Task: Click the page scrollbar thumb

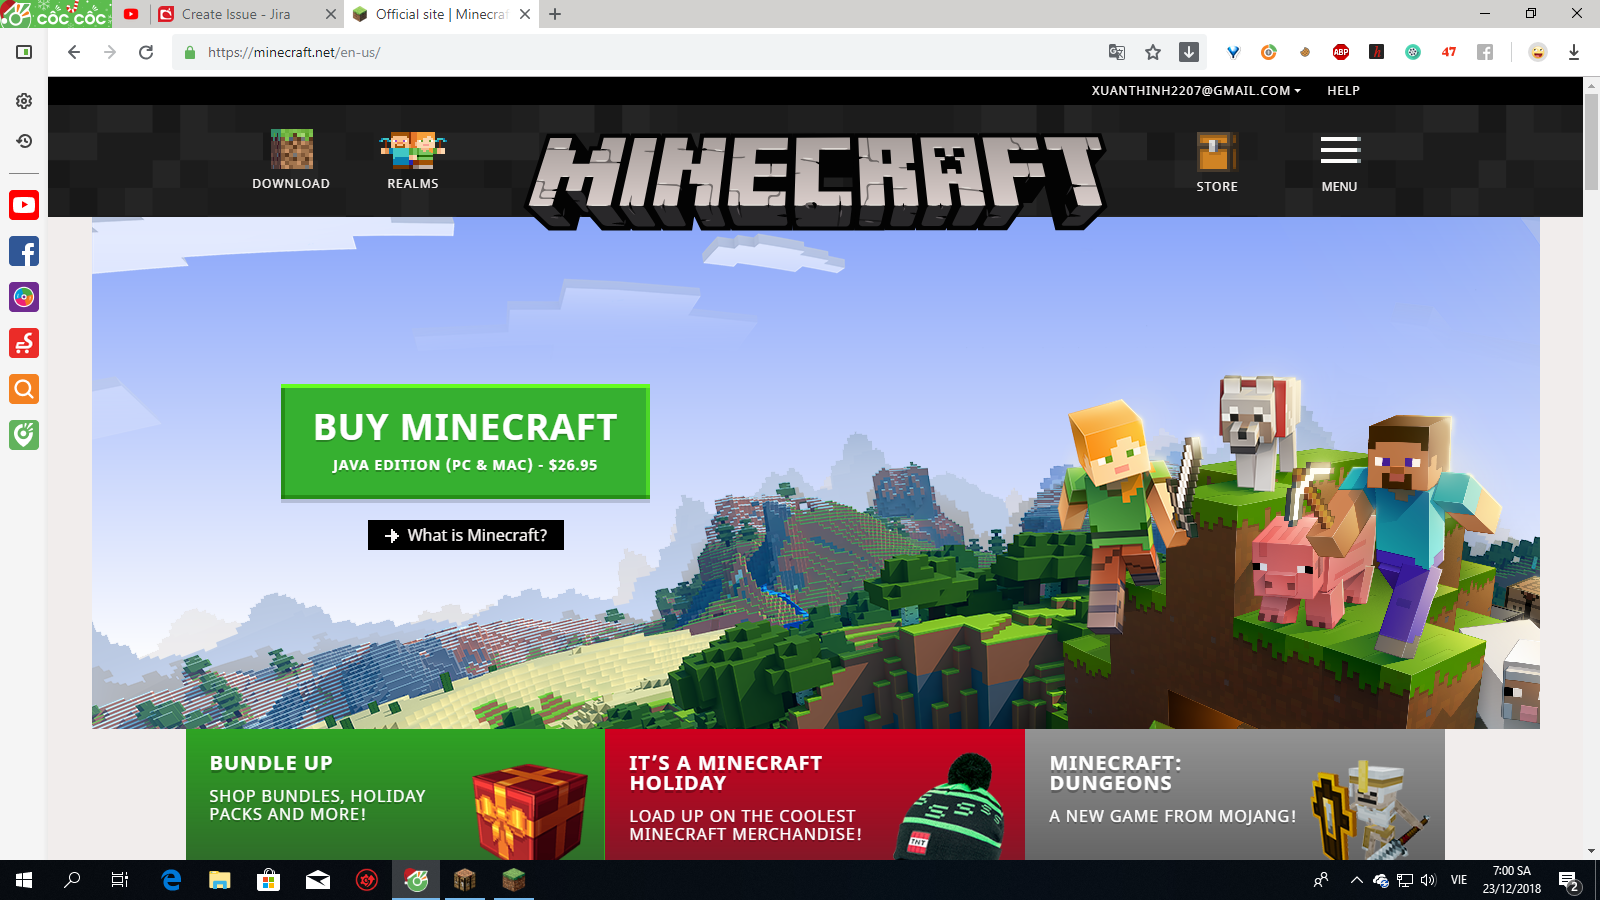Action: click(1591, 141)
